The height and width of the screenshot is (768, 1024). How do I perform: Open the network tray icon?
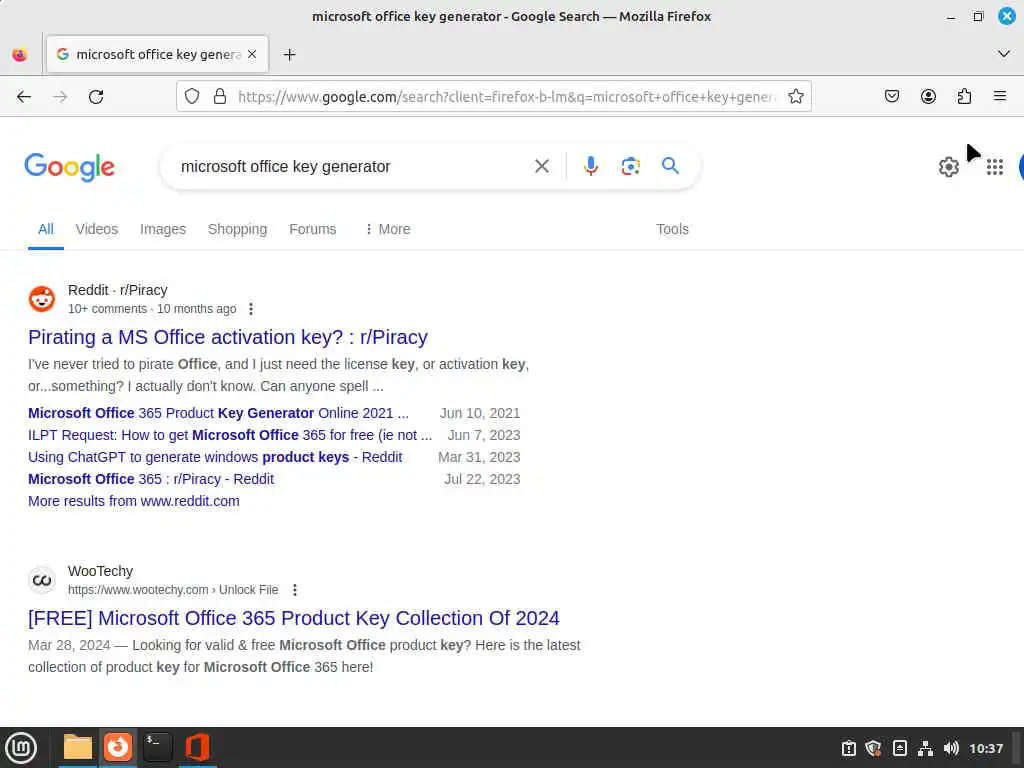click(925, 748)
